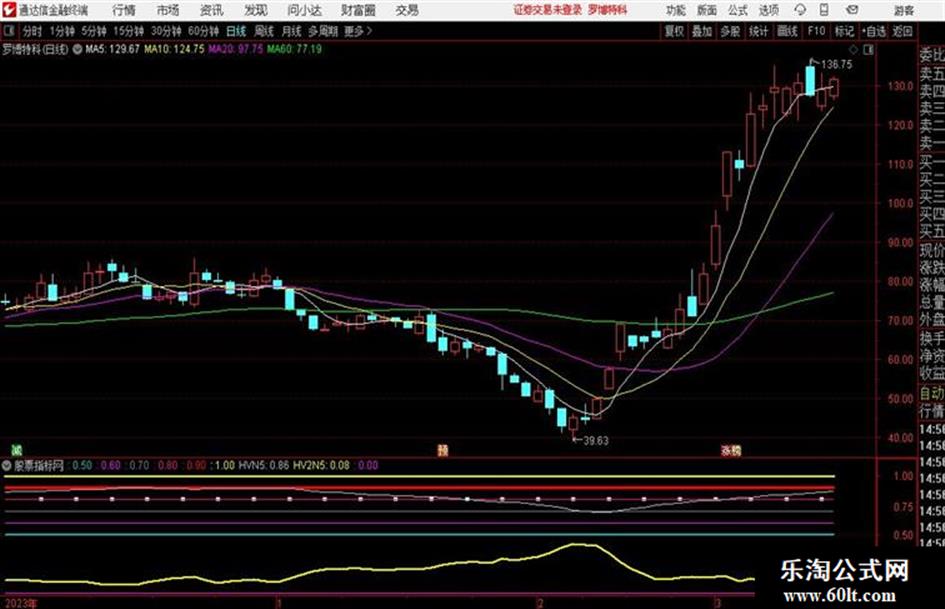Screen dimensions: 945x609
Task: Click the 2023年 date axis label
Action: [x=20, y=603]
